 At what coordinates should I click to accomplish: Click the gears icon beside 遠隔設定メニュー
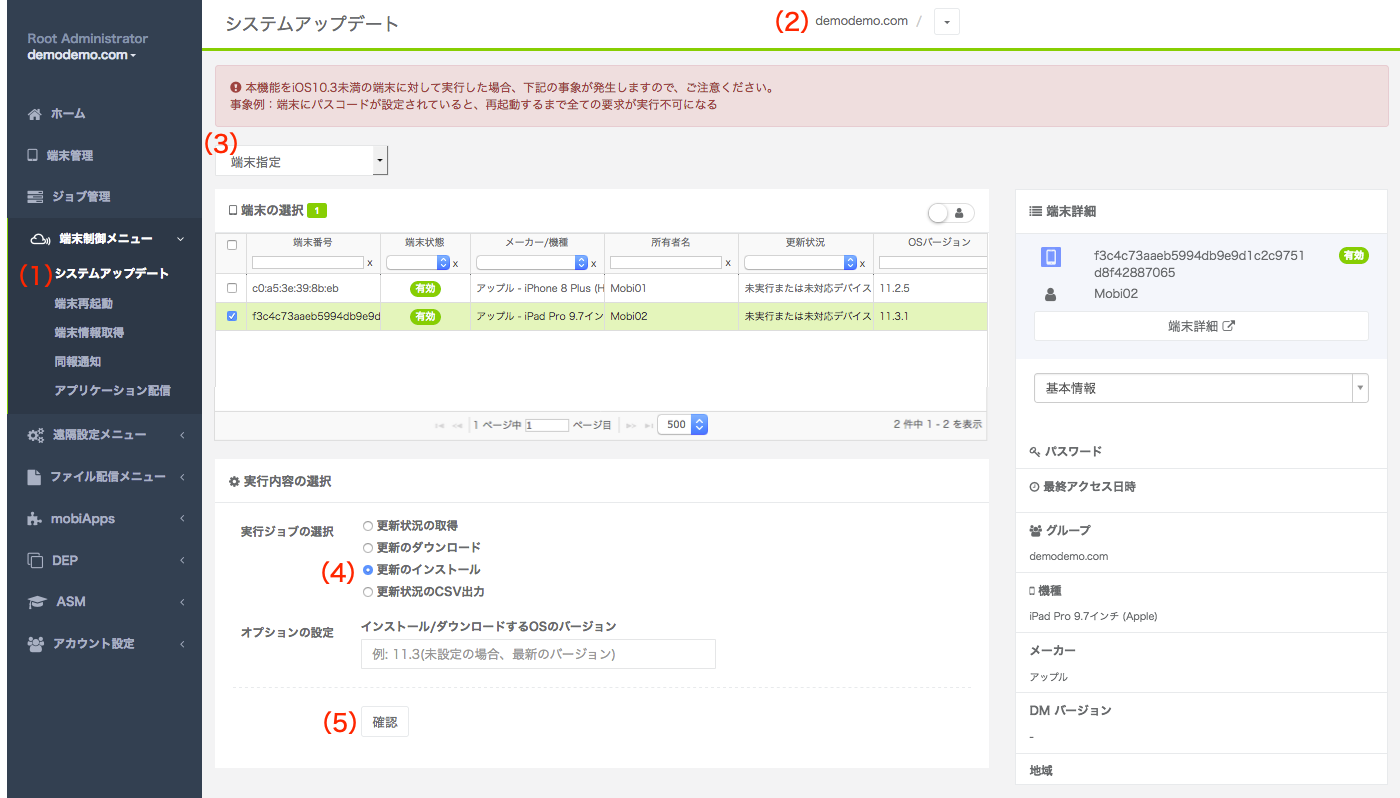36,435
